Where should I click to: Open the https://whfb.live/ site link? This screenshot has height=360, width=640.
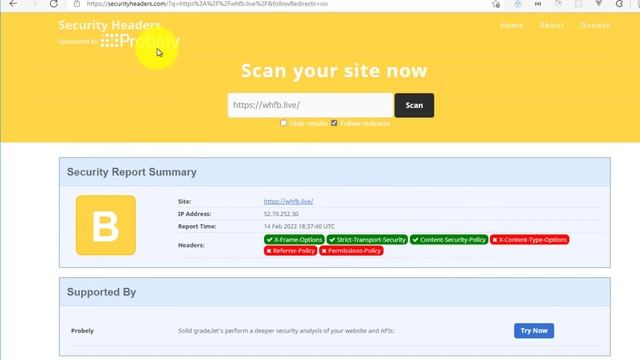pos(288,202)
